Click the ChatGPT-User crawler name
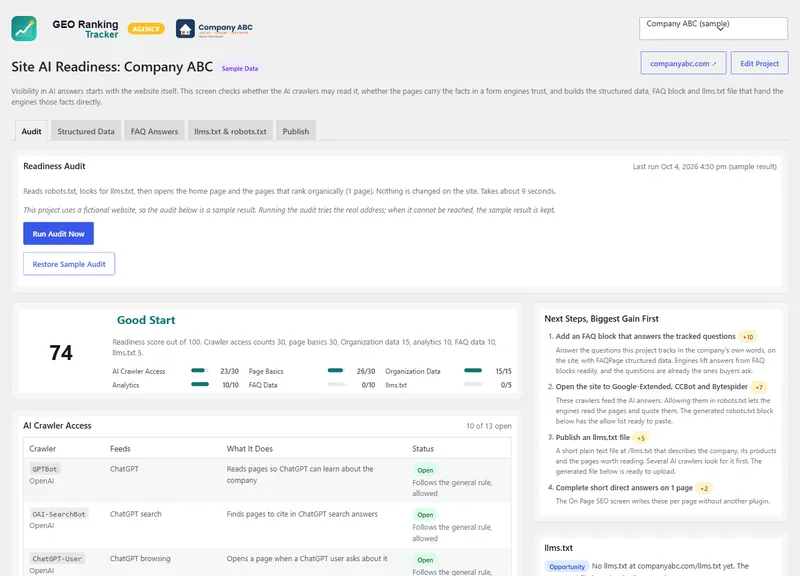This screenshot has width=800, height=576. (x=57, y=559)
